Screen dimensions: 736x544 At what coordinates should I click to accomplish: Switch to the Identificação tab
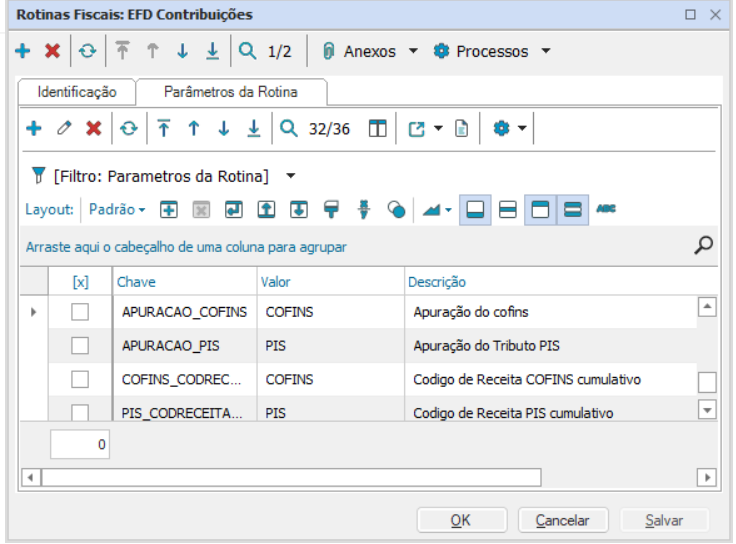(77, 91)
